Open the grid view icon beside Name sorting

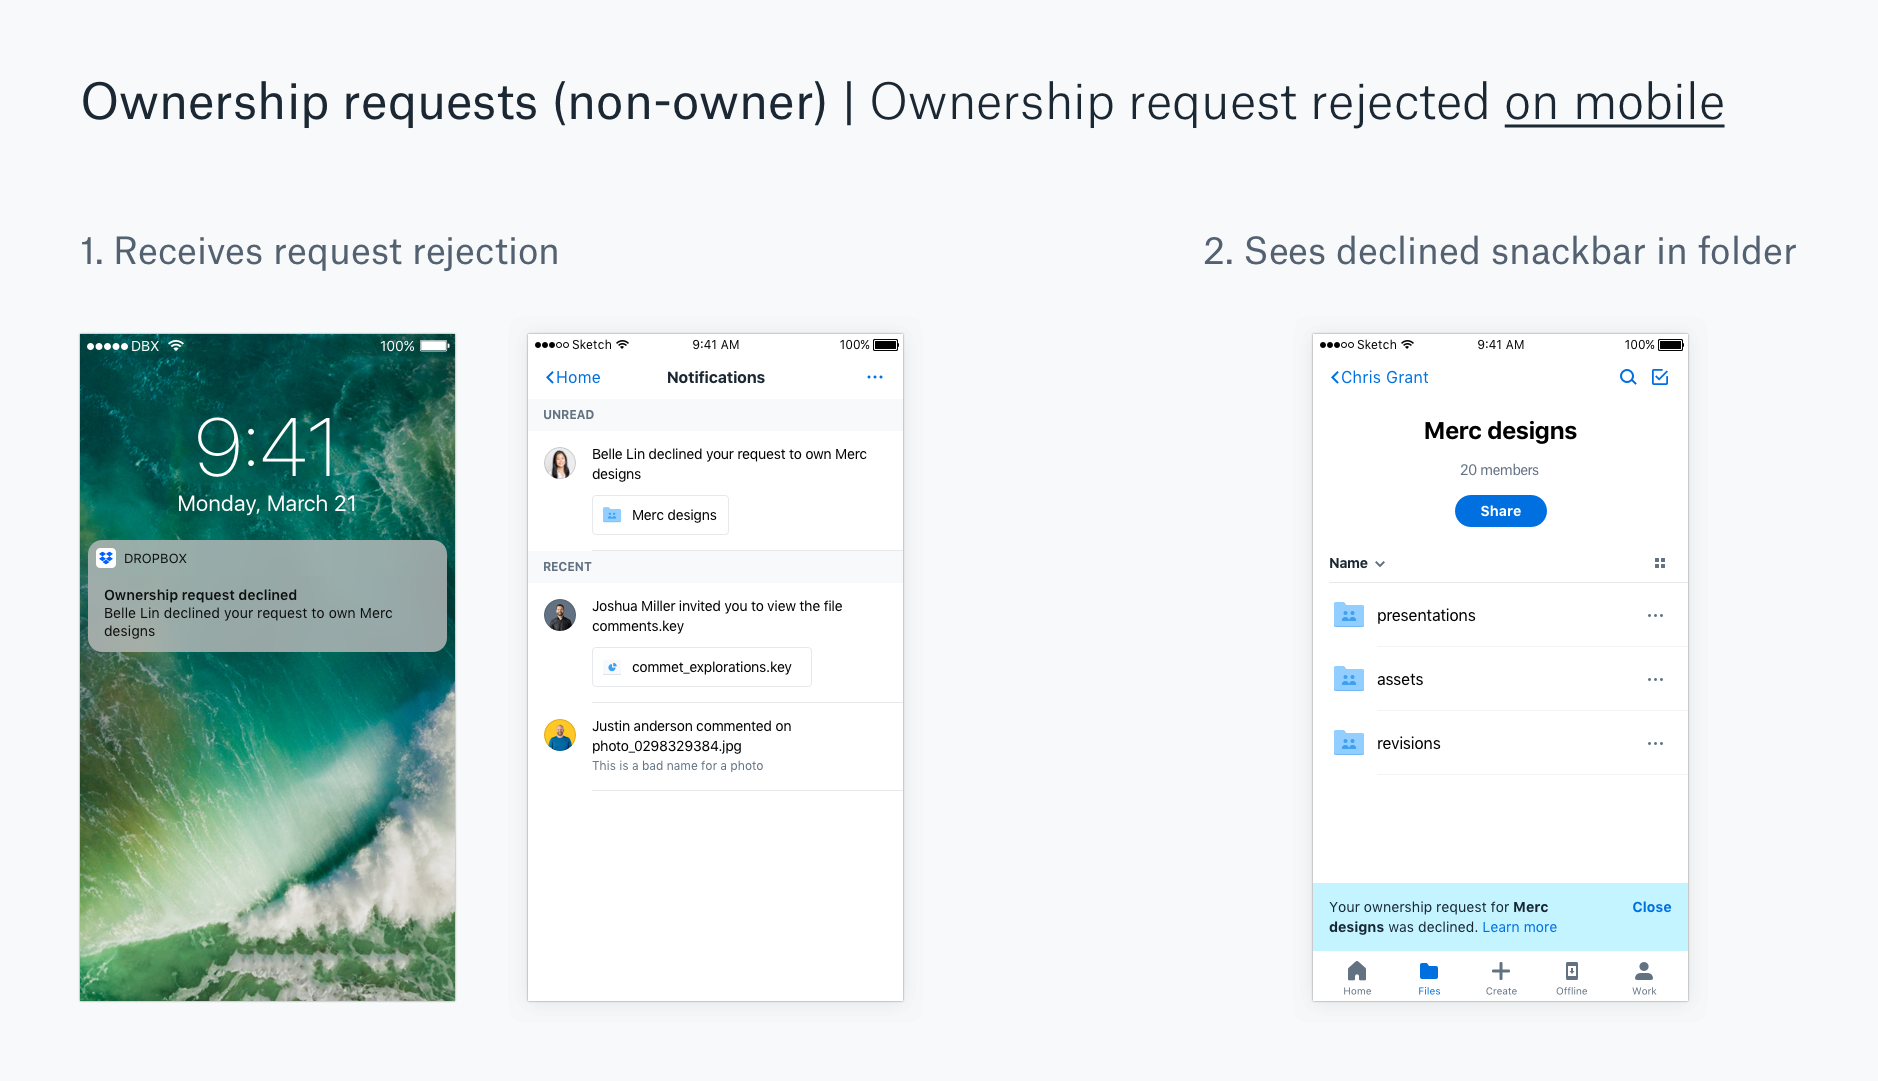(x=1660, y=563)
